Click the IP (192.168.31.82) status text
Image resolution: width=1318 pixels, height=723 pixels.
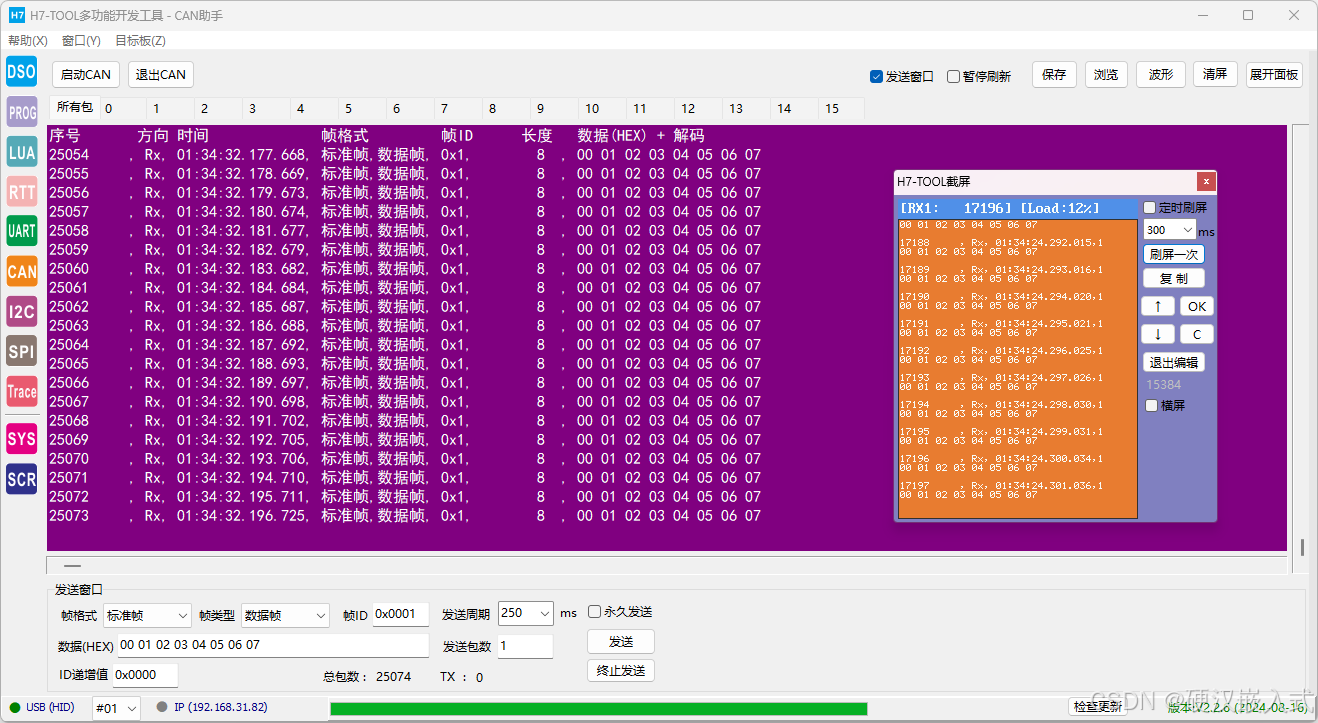coord(221,707)
